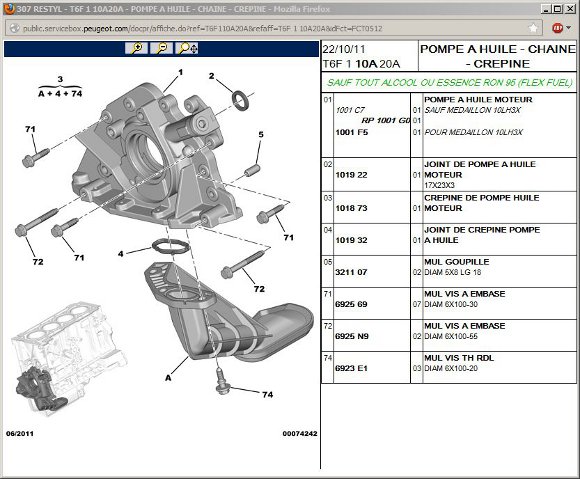Select part number 1001 C7
The height and width of the screenshot is (479, 580).
(350, 110)
